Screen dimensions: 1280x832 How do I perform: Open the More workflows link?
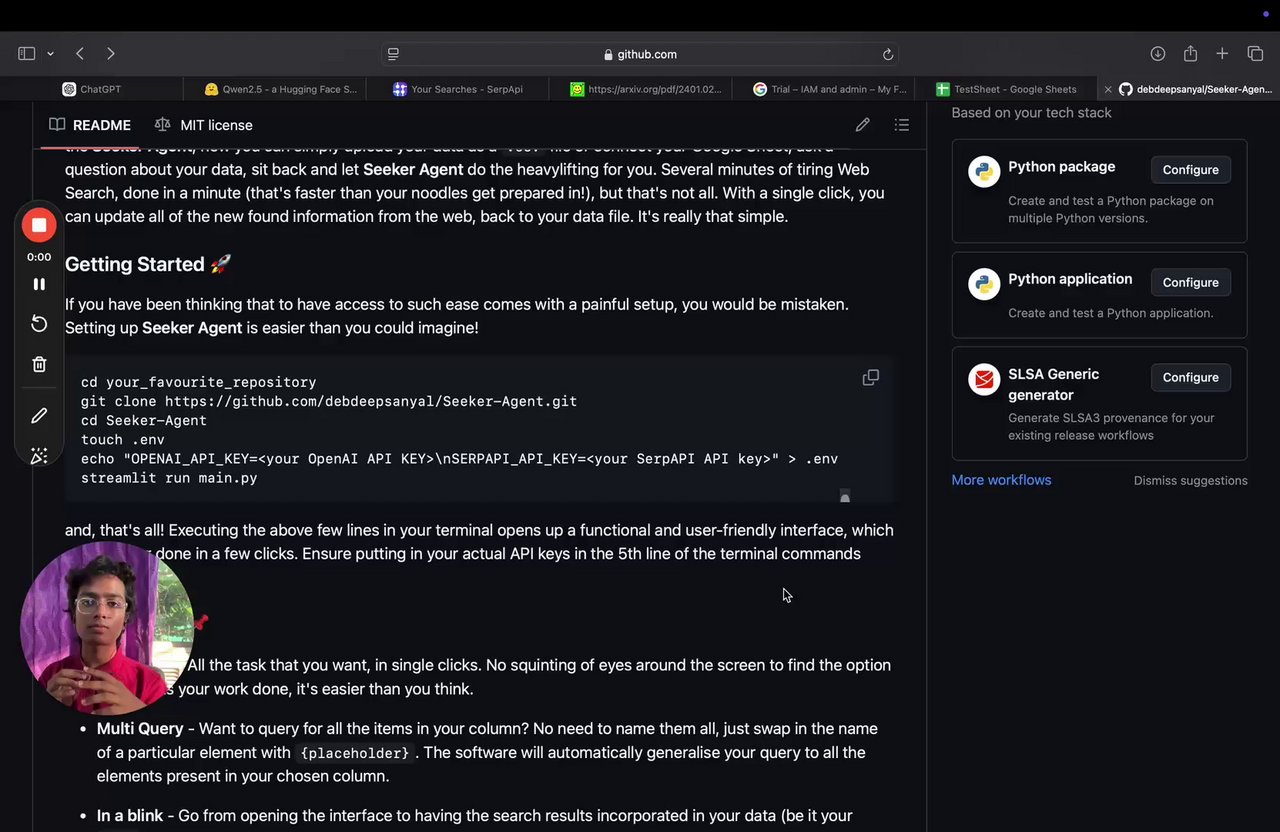1001,480
